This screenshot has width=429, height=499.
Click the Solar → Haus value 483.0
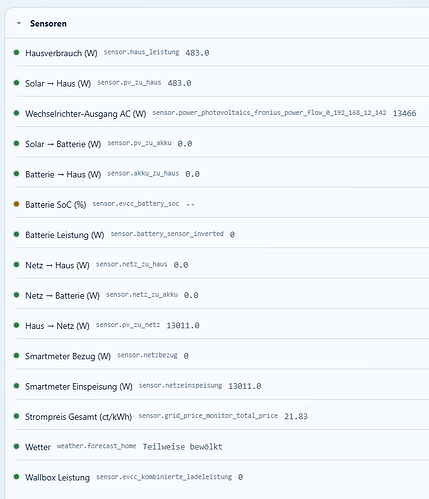(179, 83)
